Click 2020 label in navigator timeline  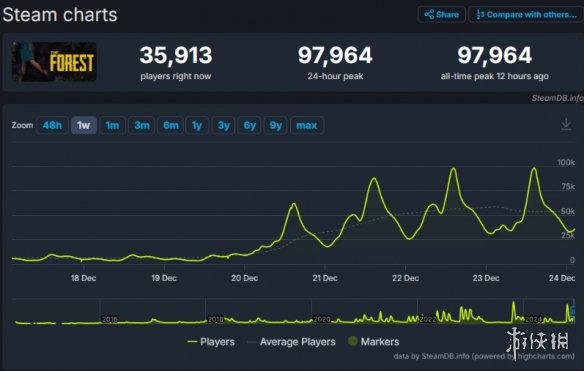(x=322, y=319)
